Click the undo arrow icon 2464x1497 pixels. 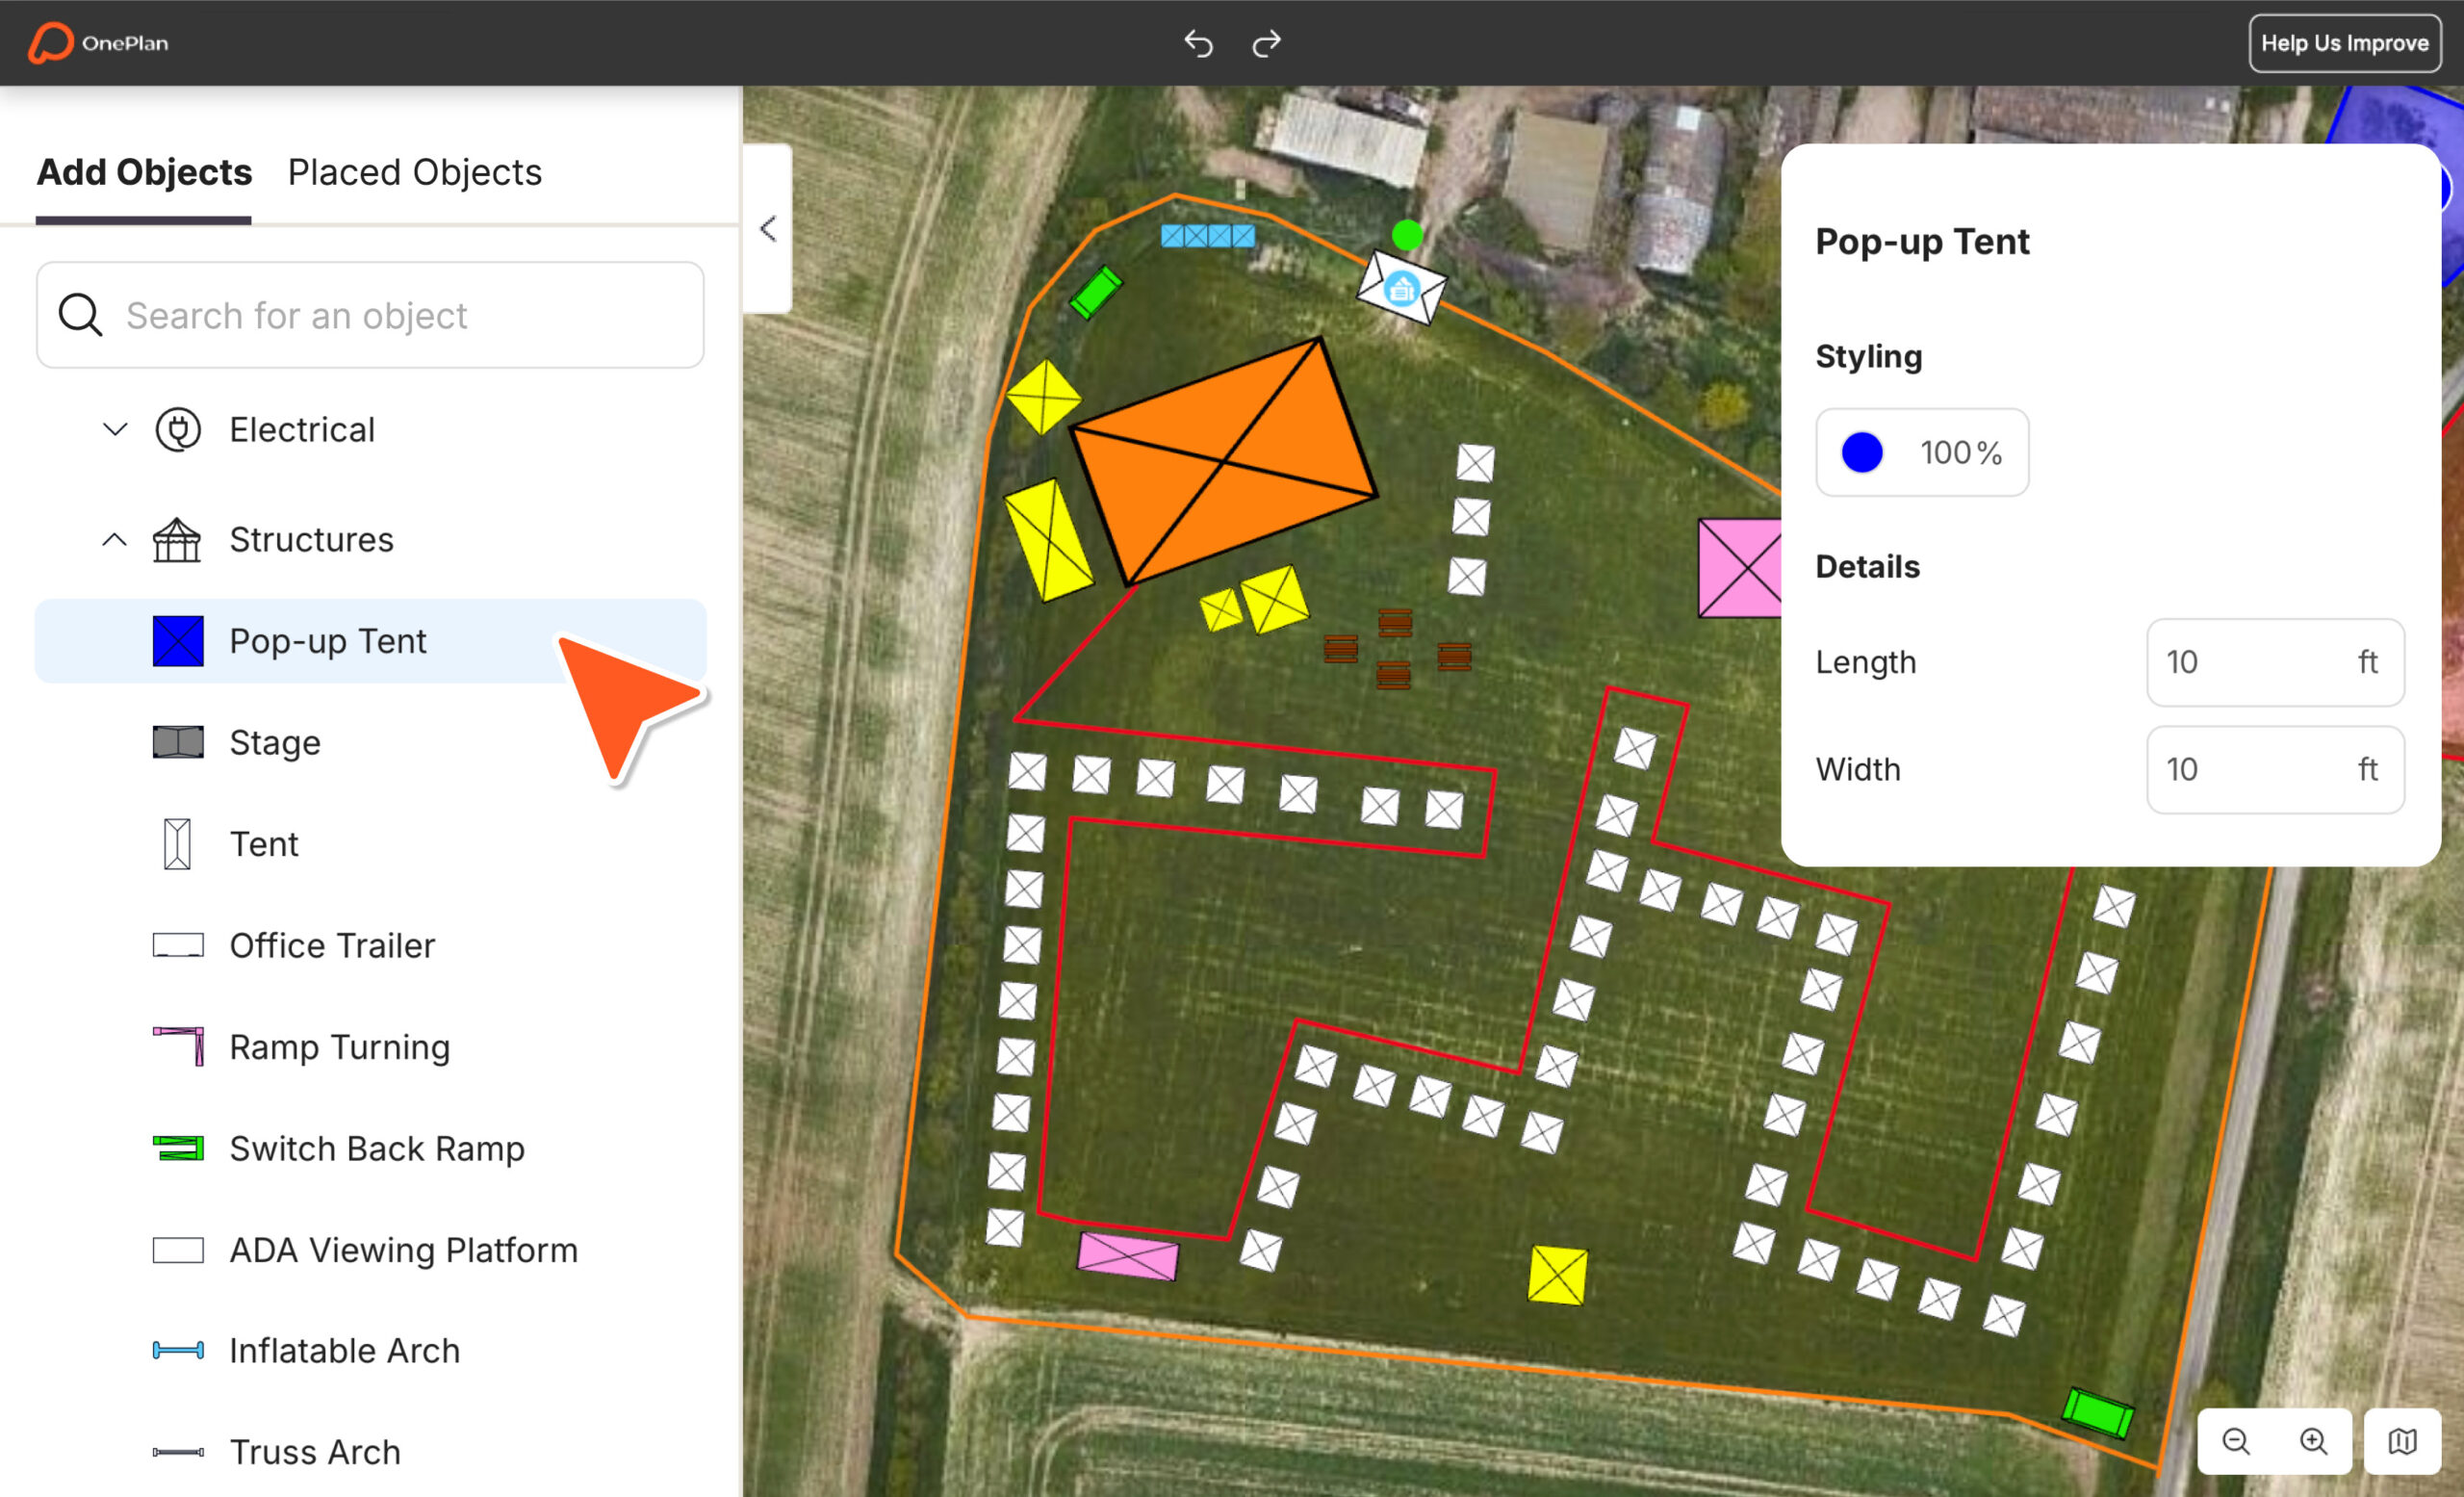click(1198, 43)
